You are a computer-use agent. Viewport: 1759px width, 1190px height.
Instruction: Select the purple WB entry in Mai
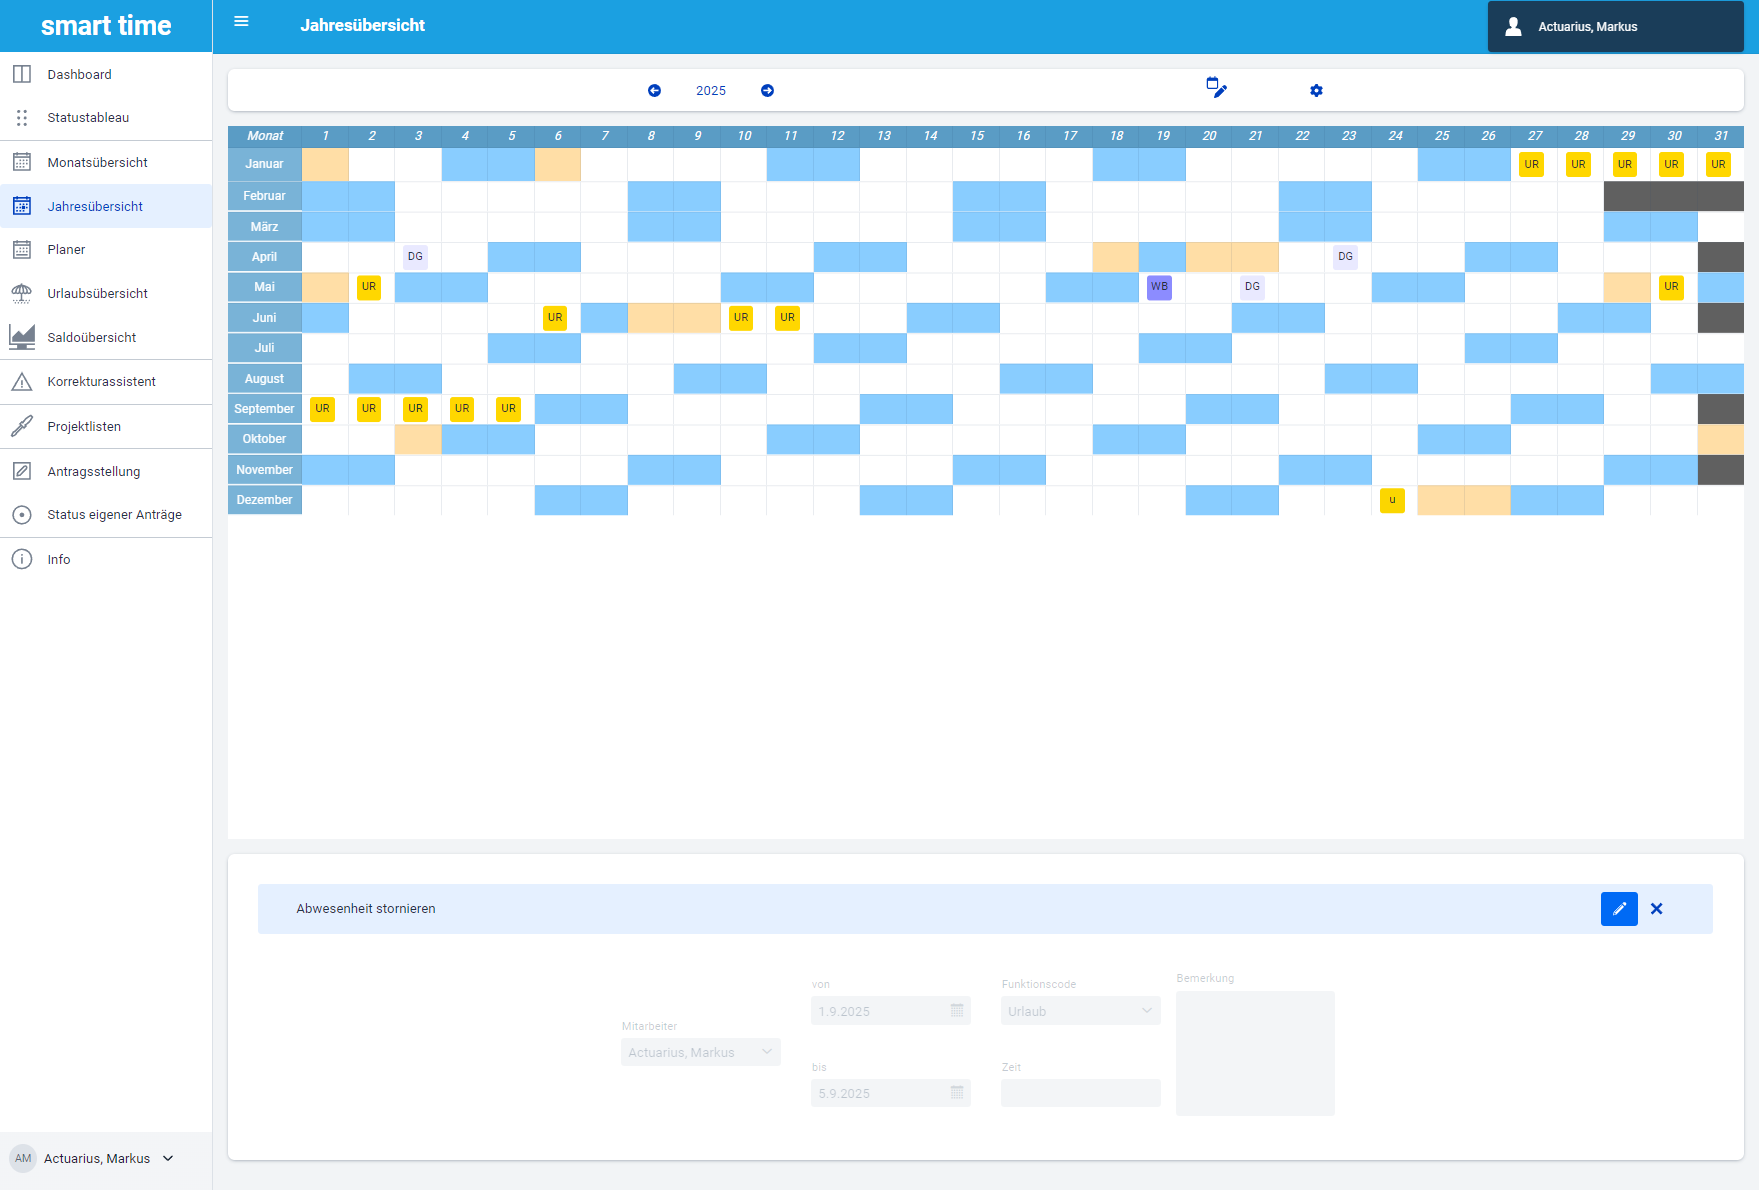click(1159, 287)
